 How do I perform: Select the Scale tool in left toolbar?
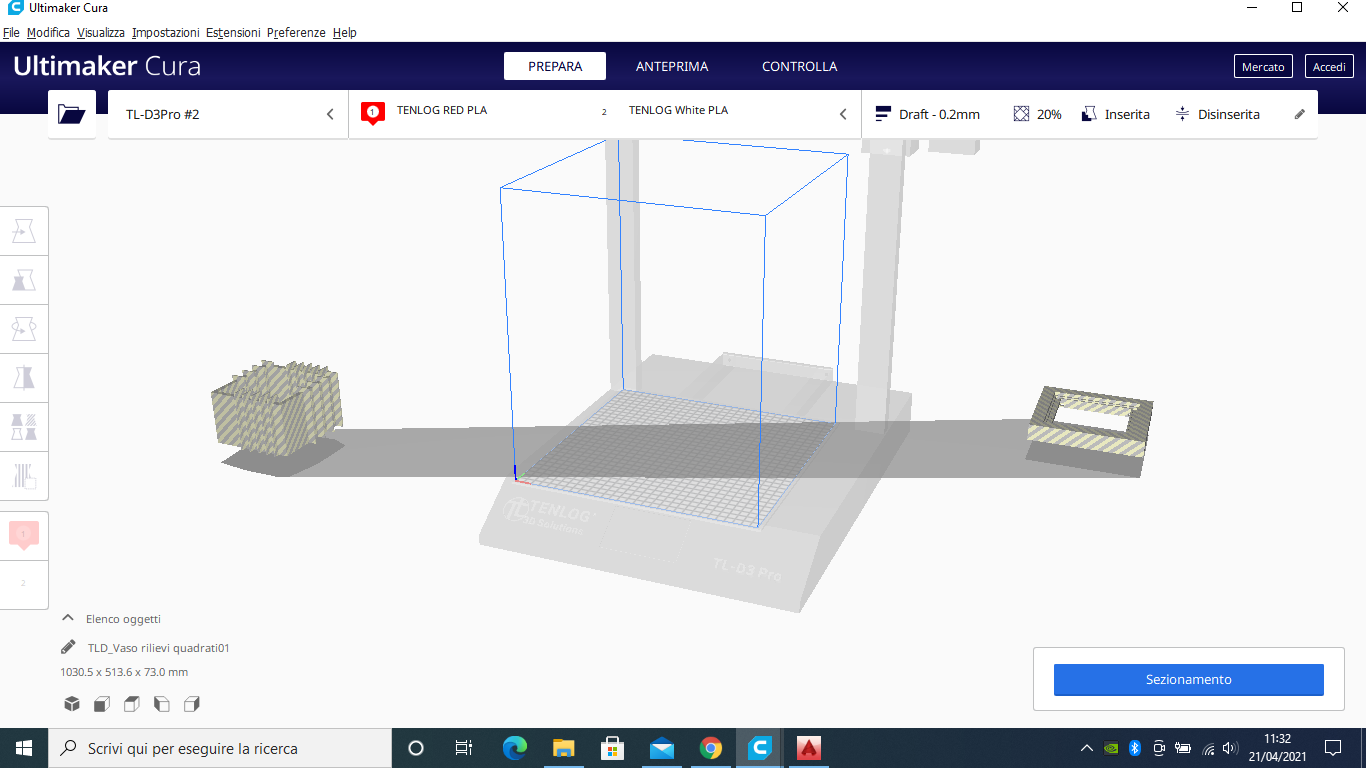24,280
